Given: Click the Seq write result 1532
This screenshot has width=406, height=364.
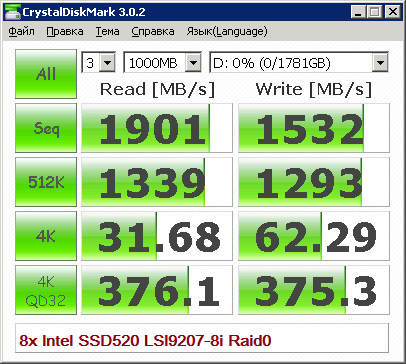Looking at the screenshot, I should [314, 128].
